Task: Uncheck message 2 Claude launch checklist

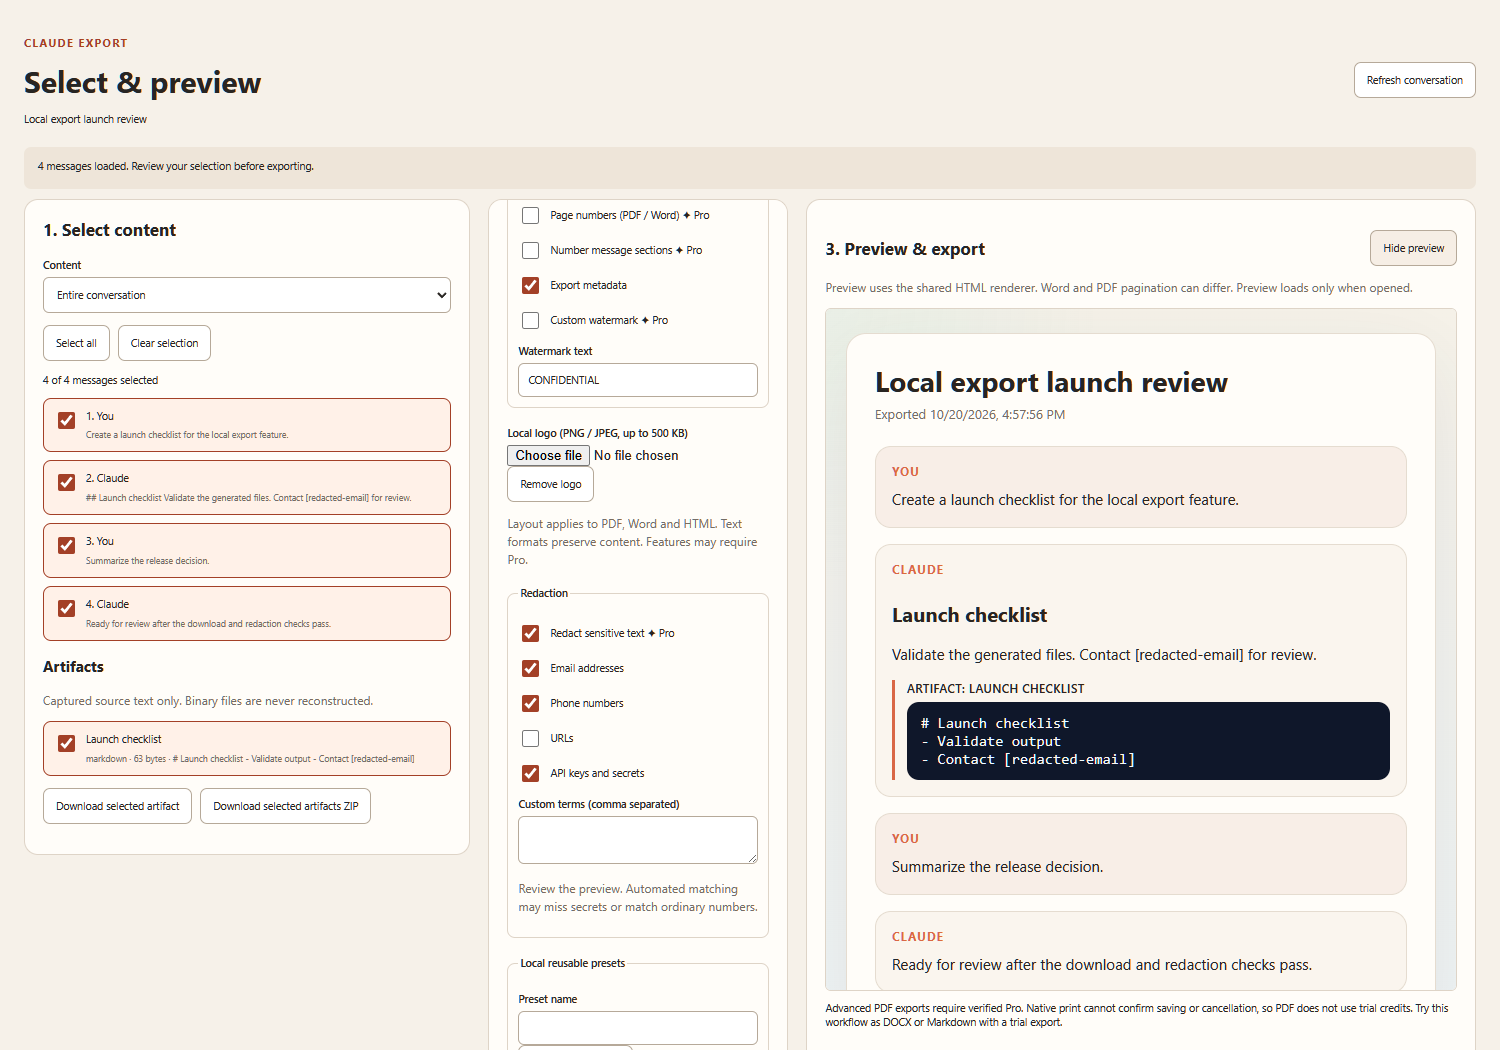Action: pyautogui.click(x=66, y=482)
